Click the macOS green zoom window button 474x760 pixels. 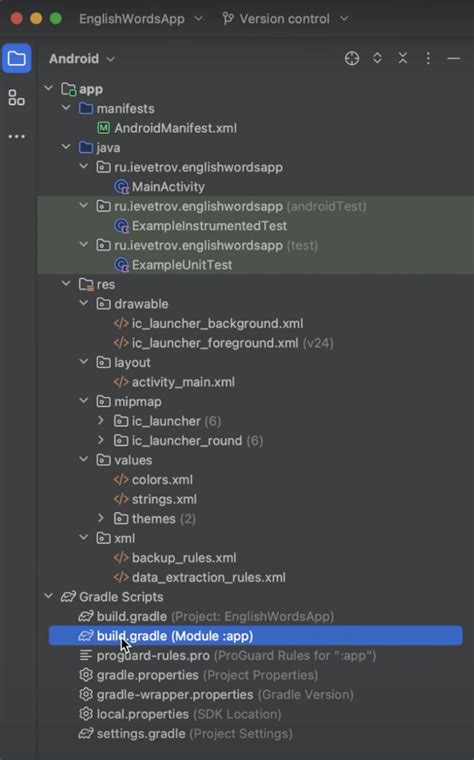(x=56, y=18)
